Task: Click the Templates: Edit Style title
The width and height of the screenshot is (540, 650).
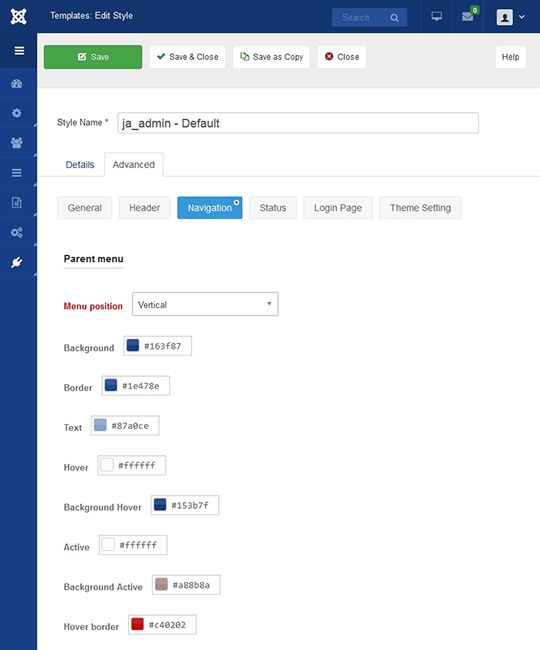Action: click(x=91, y=16)
